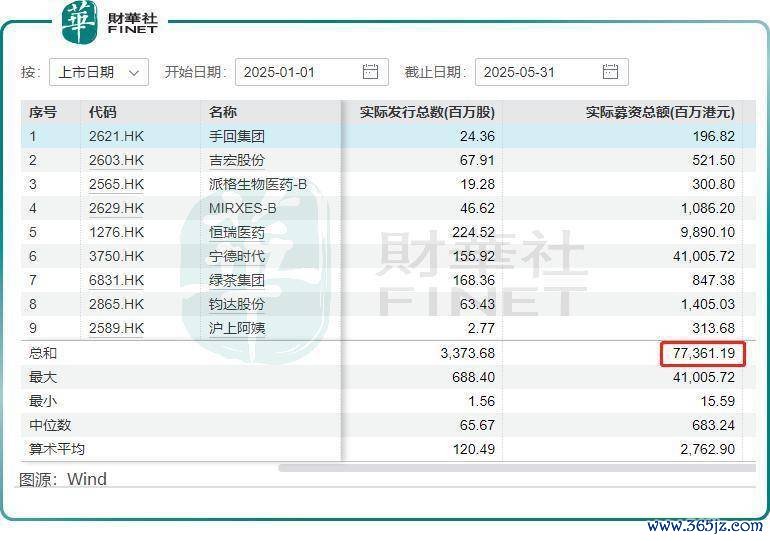Viewport: 770px width, 541px height.
Task: Open stock code 1276.HK link
Action: (x=116, y=232)
